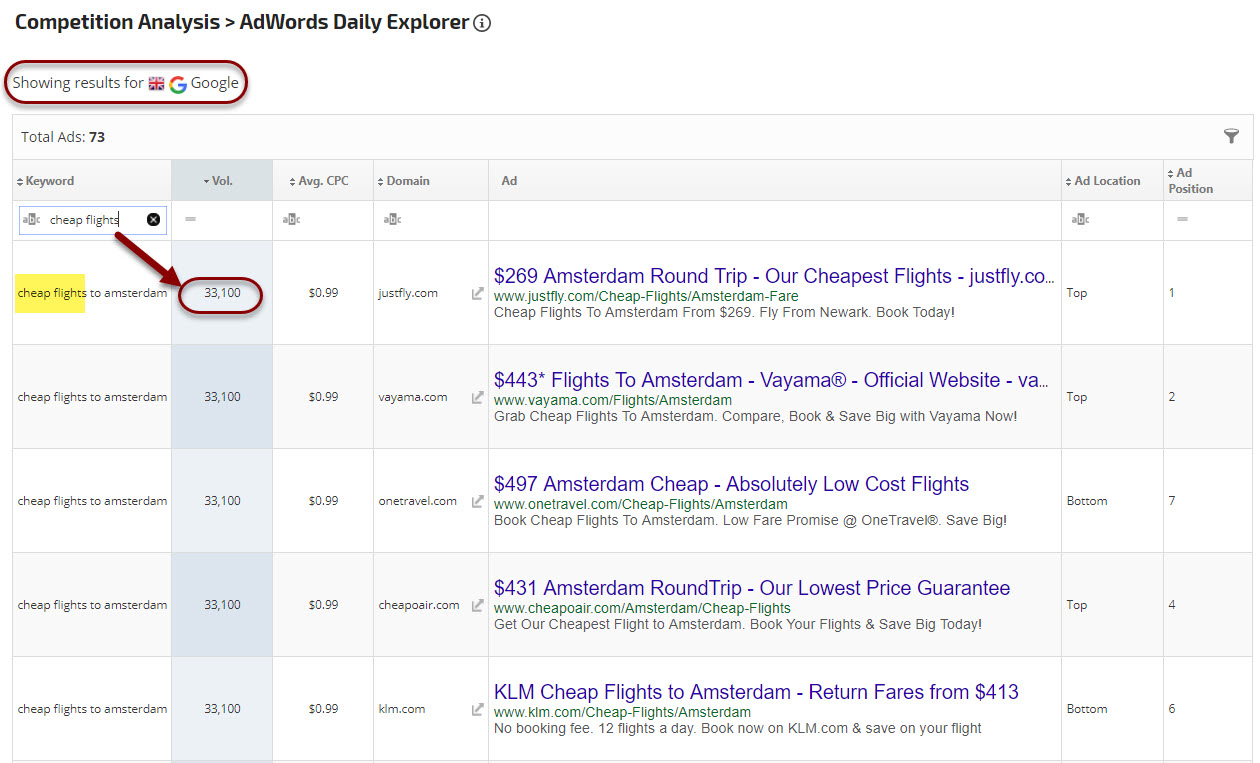Open external link icon for klm.com
Image resolution: width=1260 pixels, height=763 pixels.
478,709
